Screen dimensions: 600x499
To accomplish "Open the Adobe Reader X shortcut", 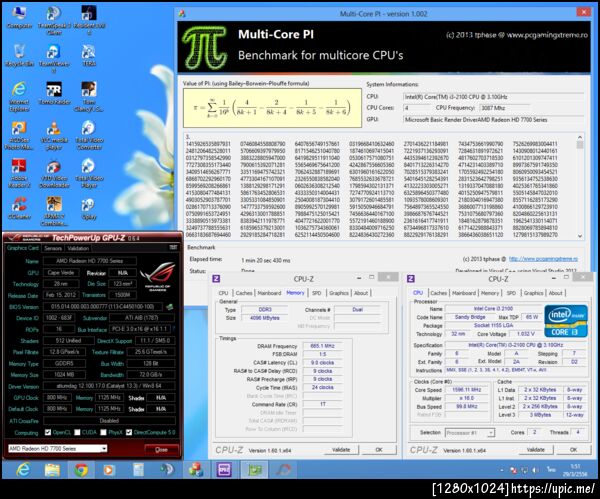I will (x=19, y=173).
